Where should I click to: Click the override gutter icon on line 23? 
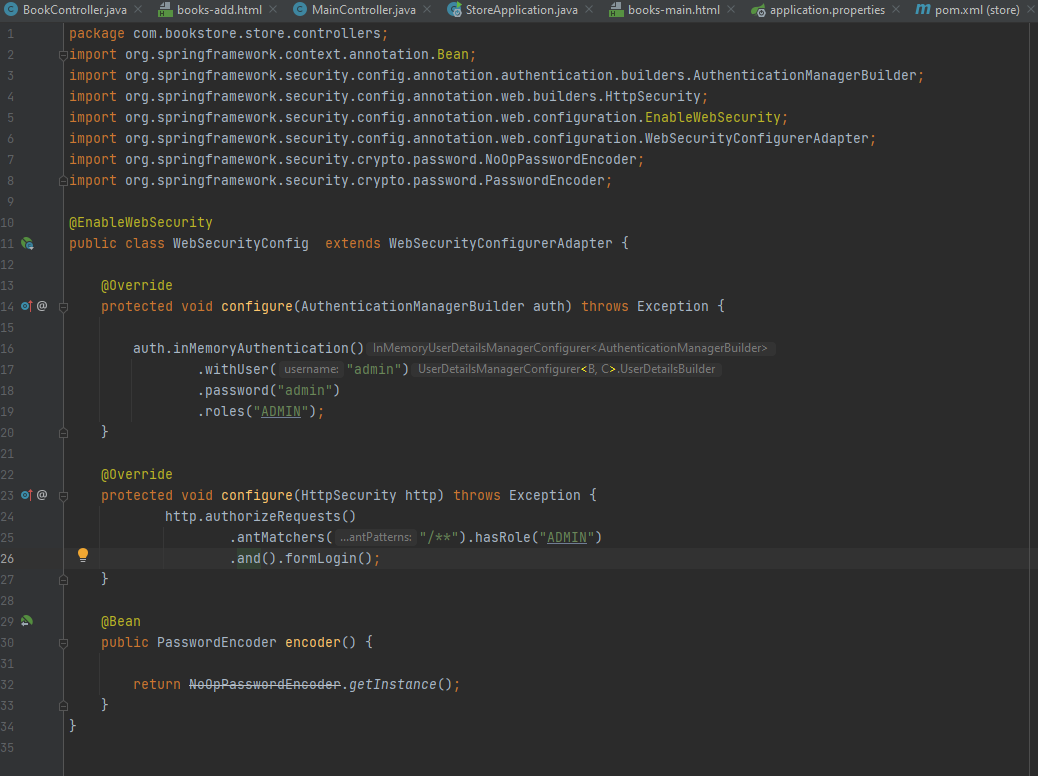pyautogui.click(x=26, y=495)
